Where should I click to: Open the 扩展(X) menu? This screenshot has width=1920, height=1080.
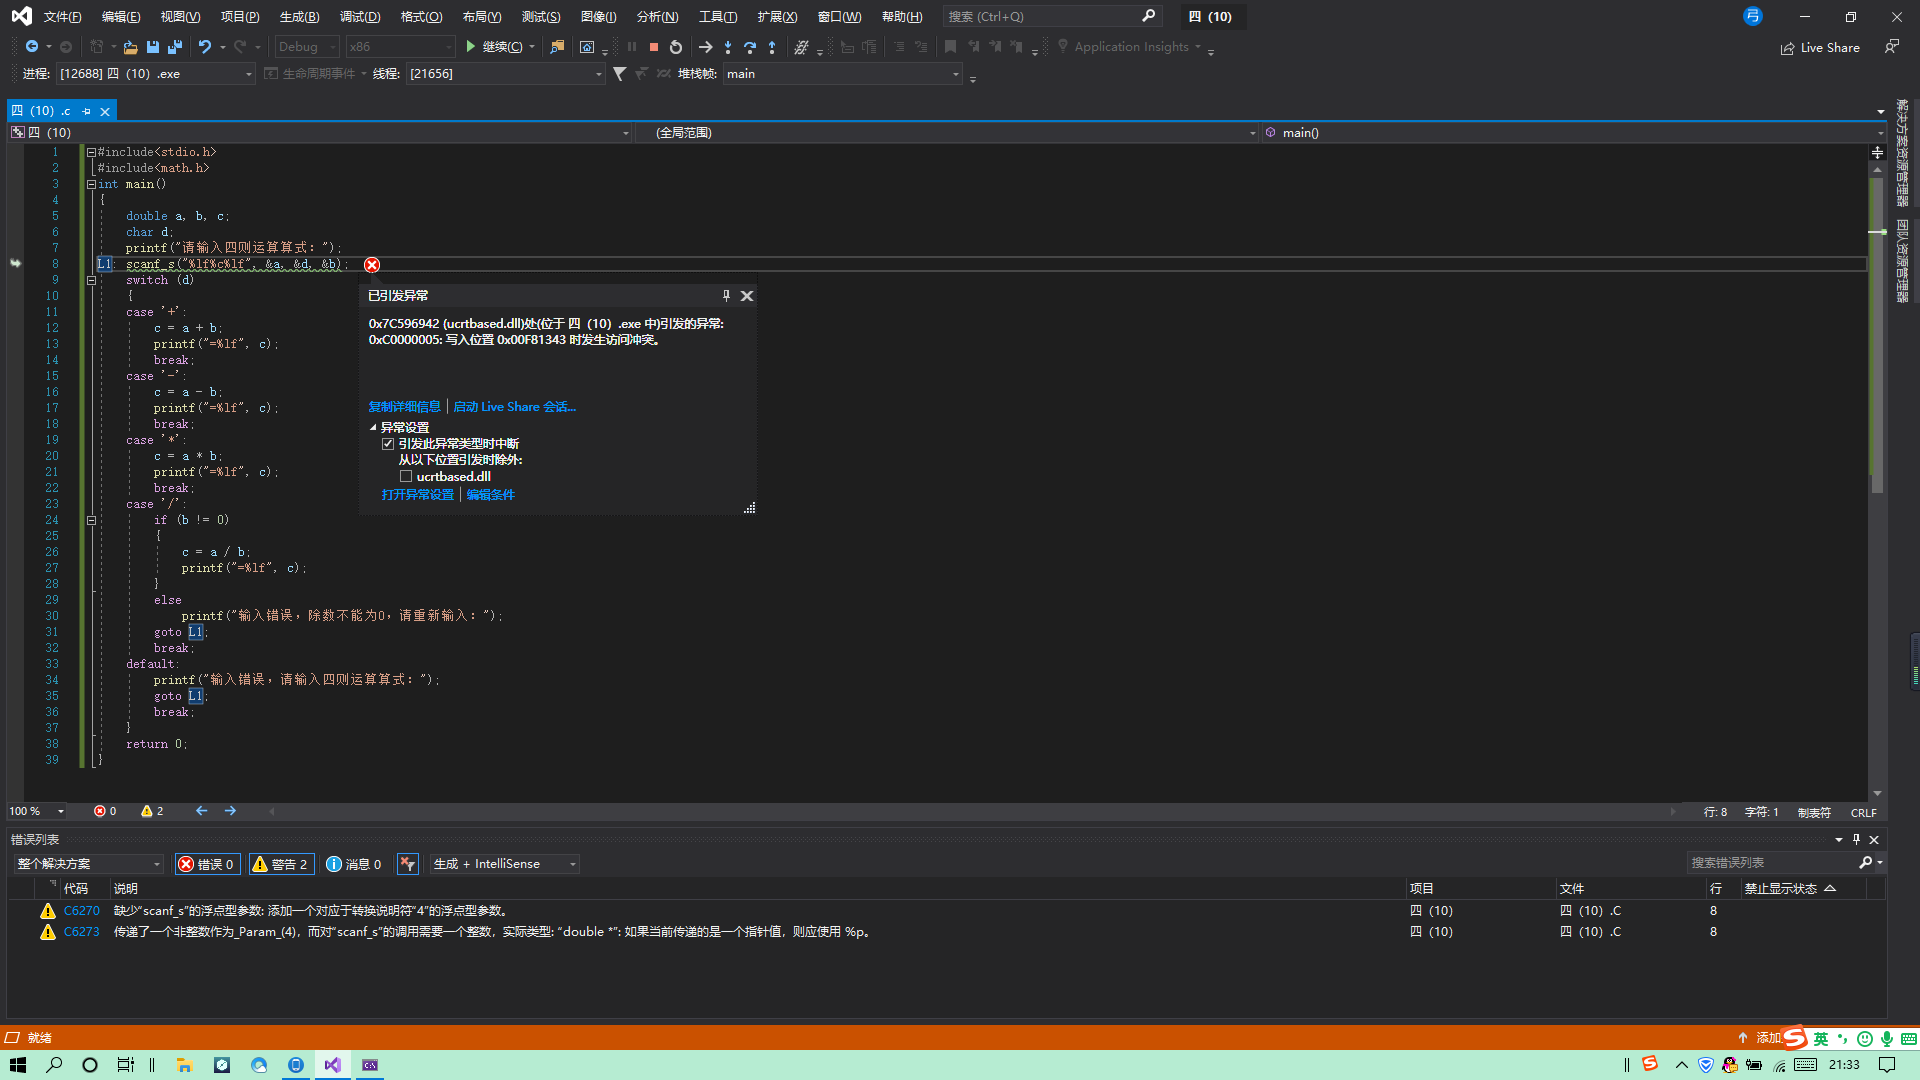(x=777, y=17)
